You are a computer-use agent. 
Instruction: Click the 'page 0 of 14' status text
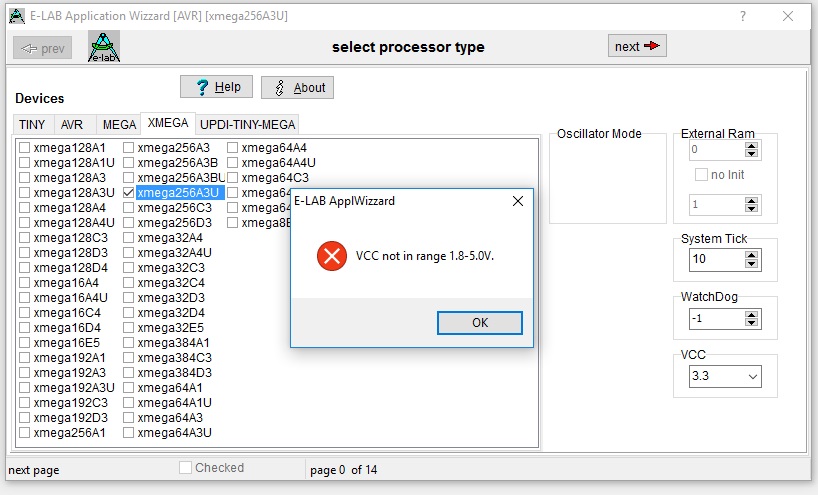tap(343, 470)
